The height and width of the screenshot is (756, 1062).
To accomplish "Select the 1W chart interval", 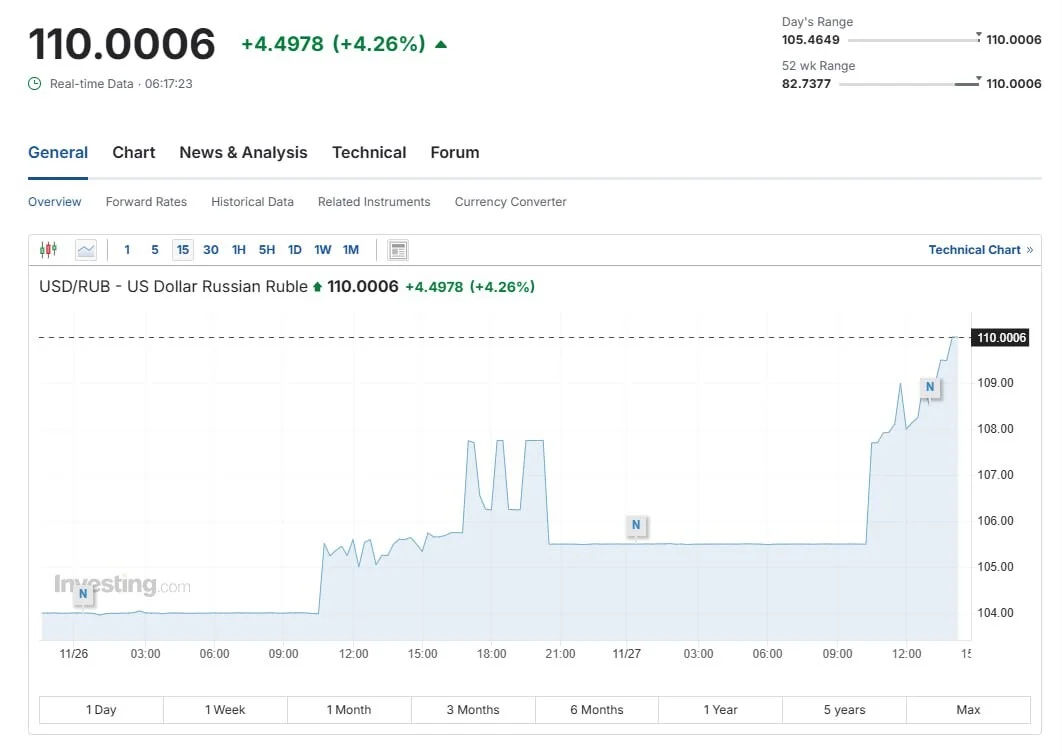I will click(x=322, y=250).
